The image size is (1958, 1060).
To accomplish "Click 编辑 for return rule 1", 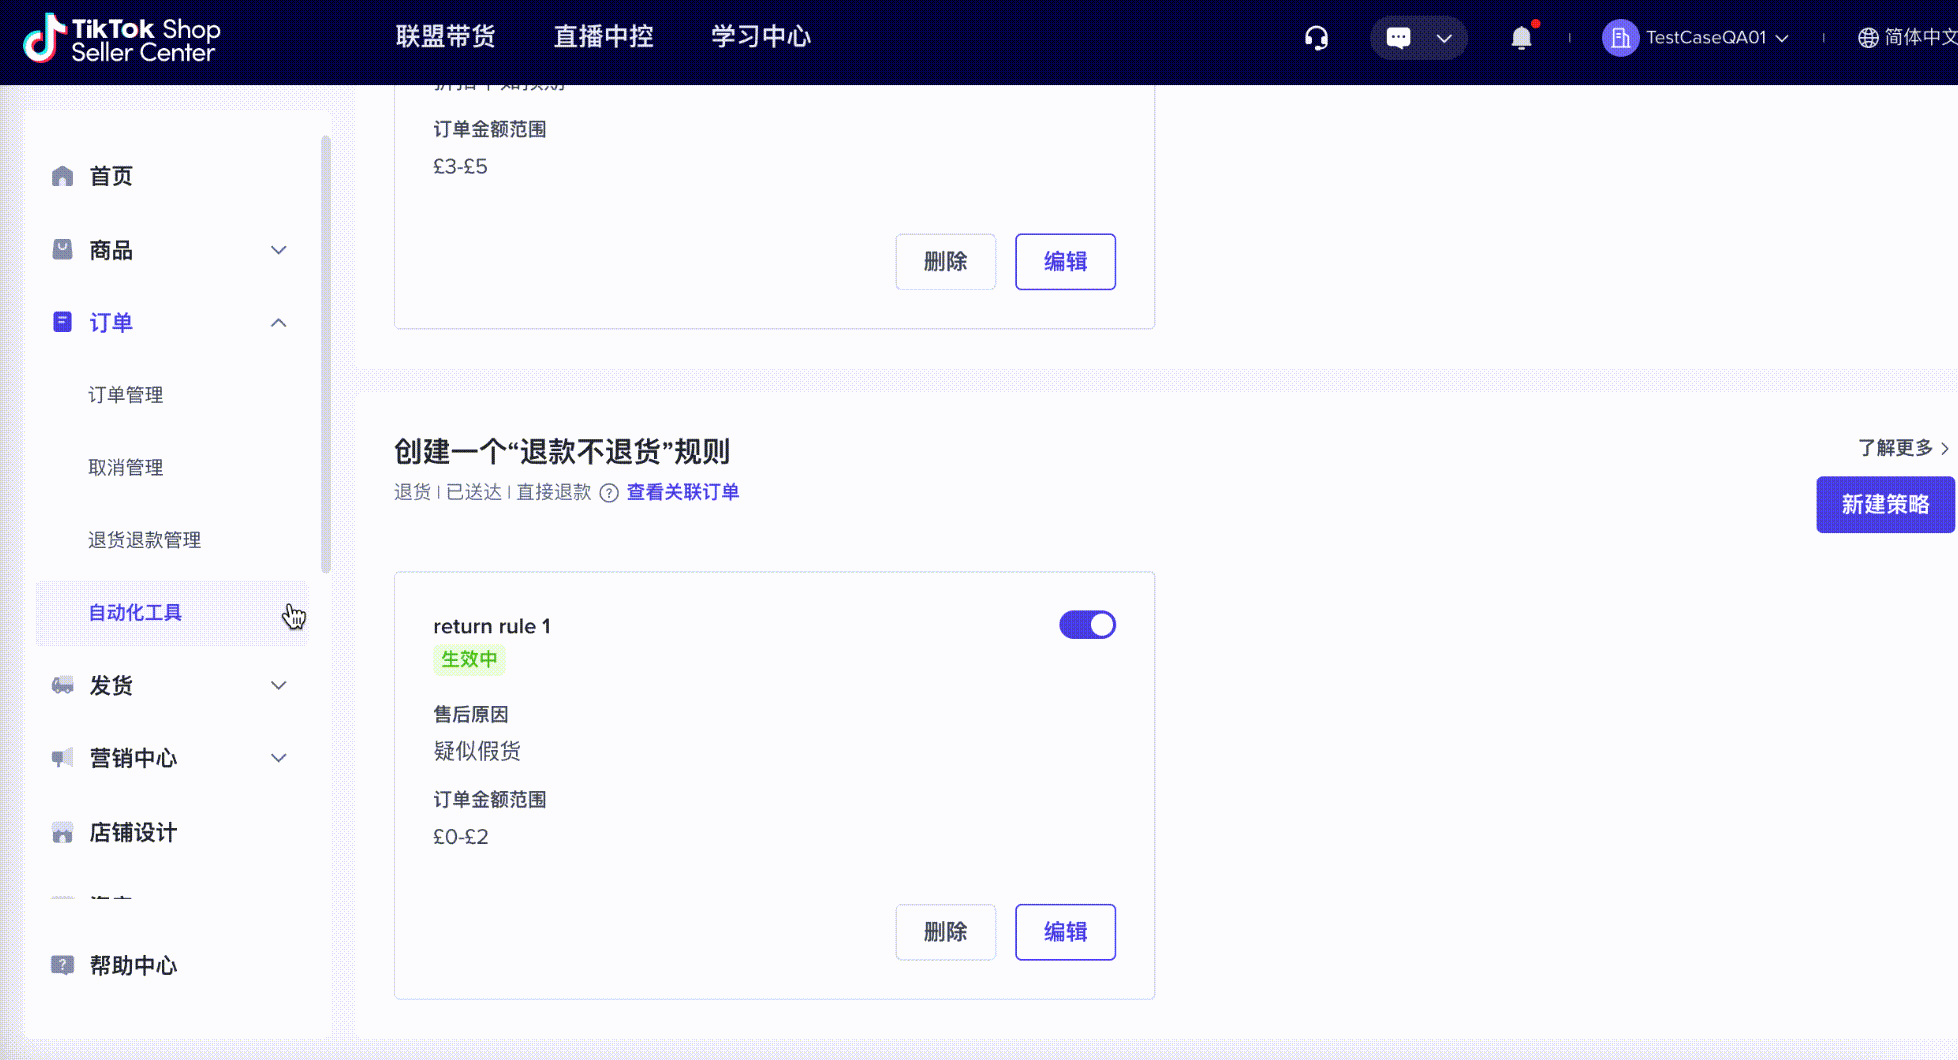I will tap(1065, 932).
